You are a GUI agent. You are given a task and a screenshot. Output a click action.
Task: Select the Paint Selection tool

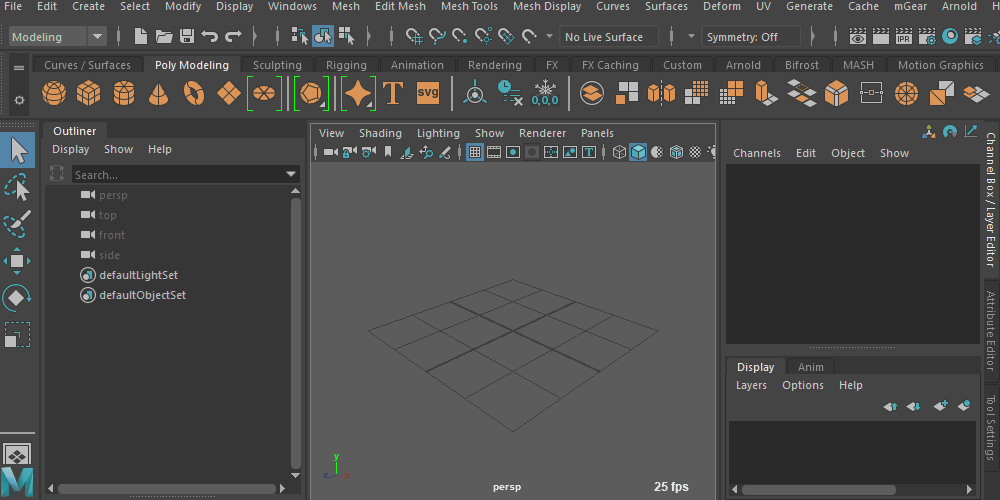pyautogui.click(x=17, y=224)
